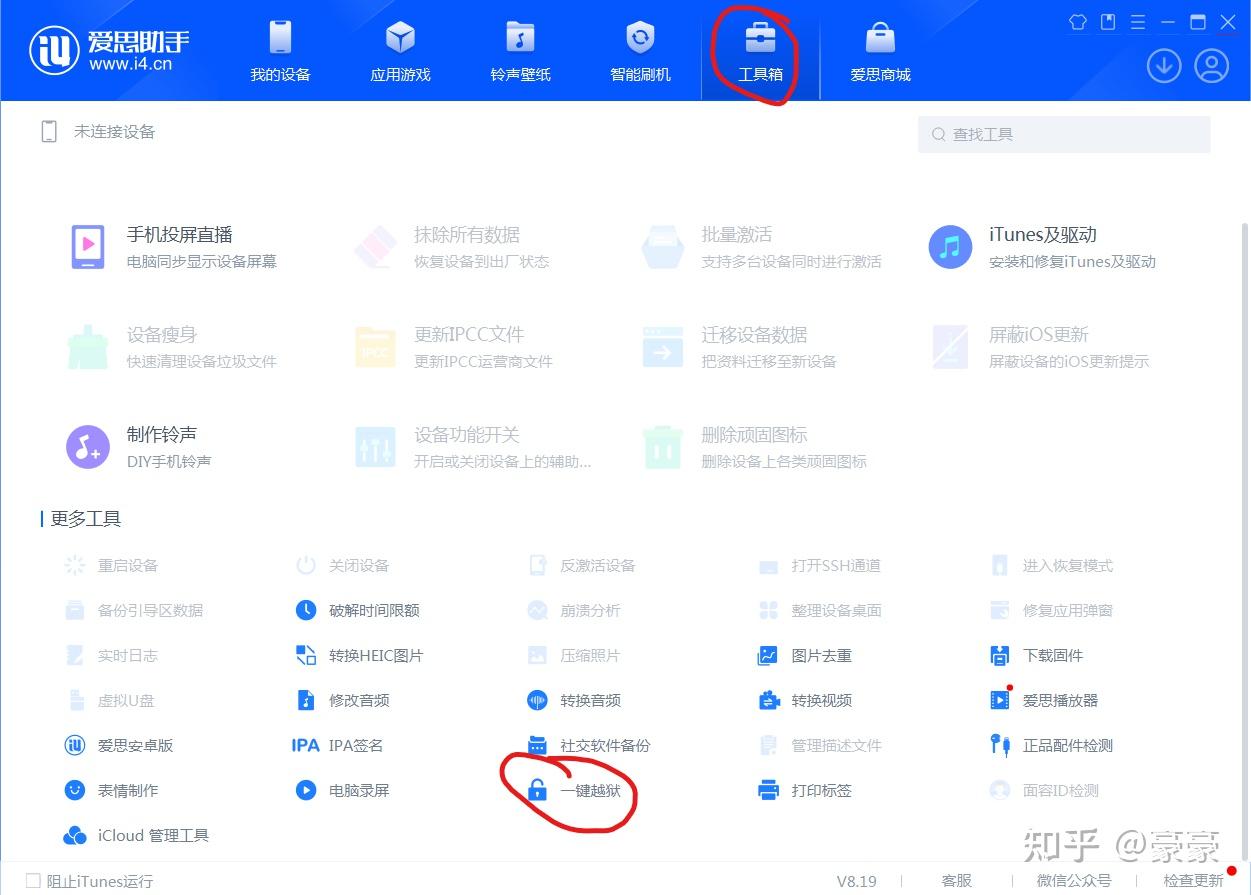Click 一键越狱 tool
This screenshot has width=1251, height=895.
pyautogui.click(x=574, y=790)
